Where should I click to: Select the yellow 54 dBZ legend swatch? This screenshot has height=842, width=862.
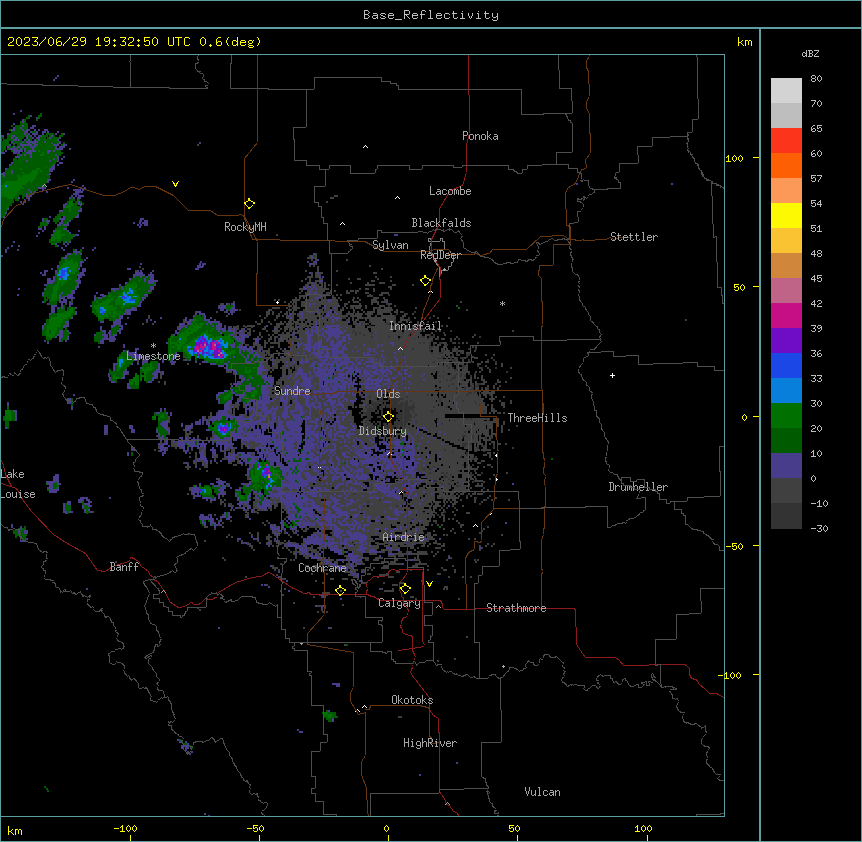click(786, 215)
